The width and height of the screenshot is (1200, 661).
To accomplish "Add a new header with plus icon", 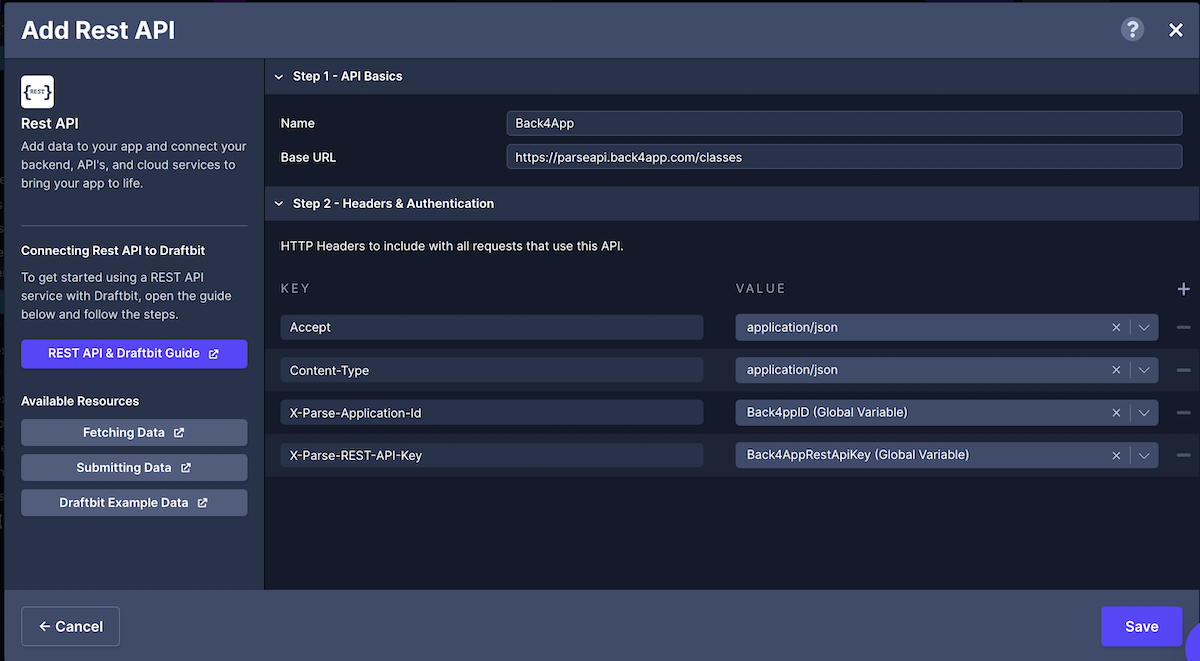I will (1184, 288).
